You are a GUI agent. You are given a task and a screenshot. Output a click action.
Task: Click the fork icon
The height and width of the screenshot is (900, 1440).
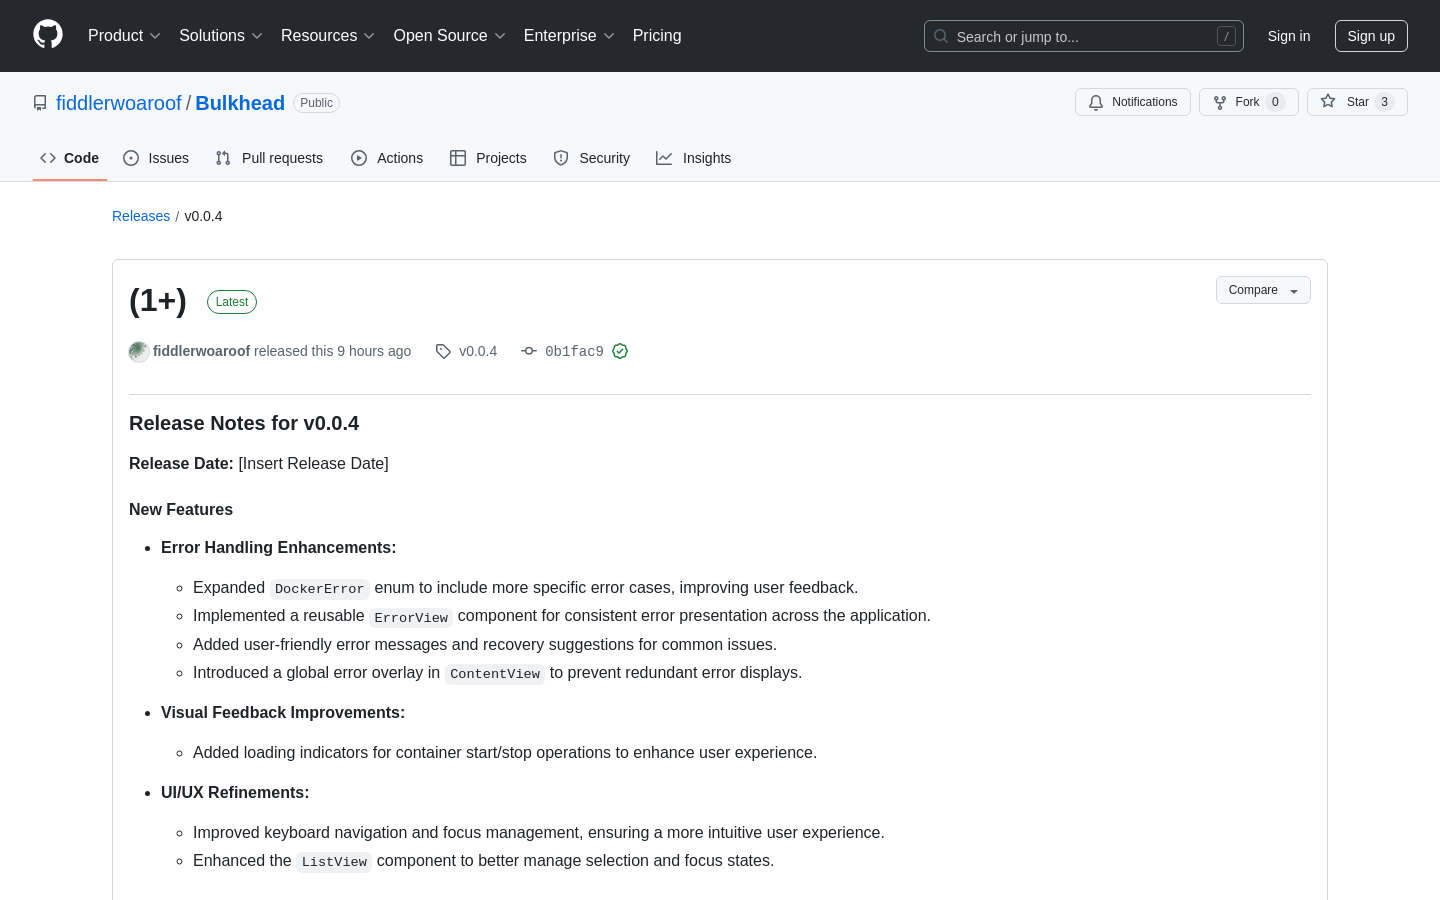[x=1220, y=102]
